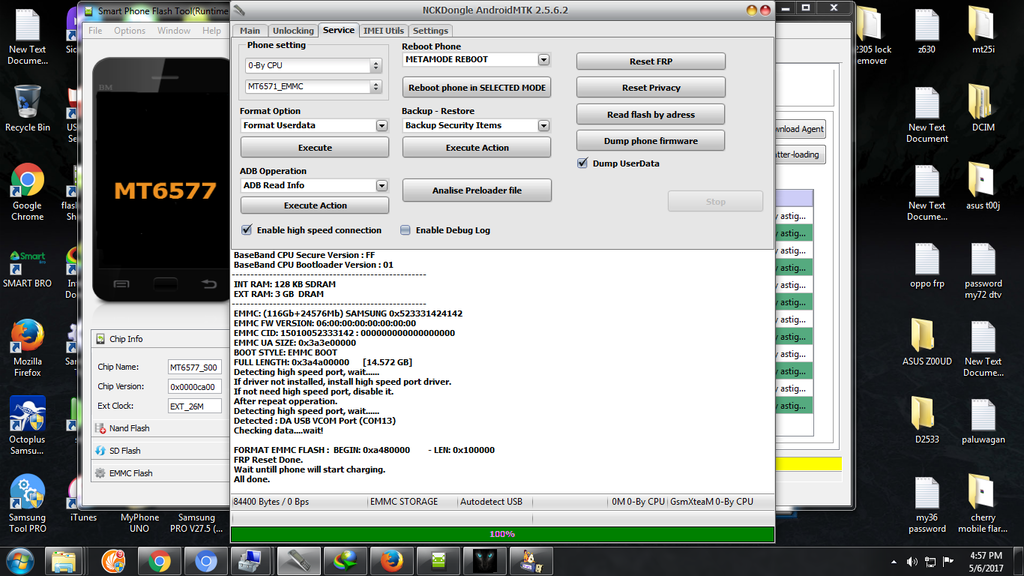Viewport: 1024px width, 576px height.
Task: Open the Reboot Phone mode dropdown
Action: click(x=543, y=60)
